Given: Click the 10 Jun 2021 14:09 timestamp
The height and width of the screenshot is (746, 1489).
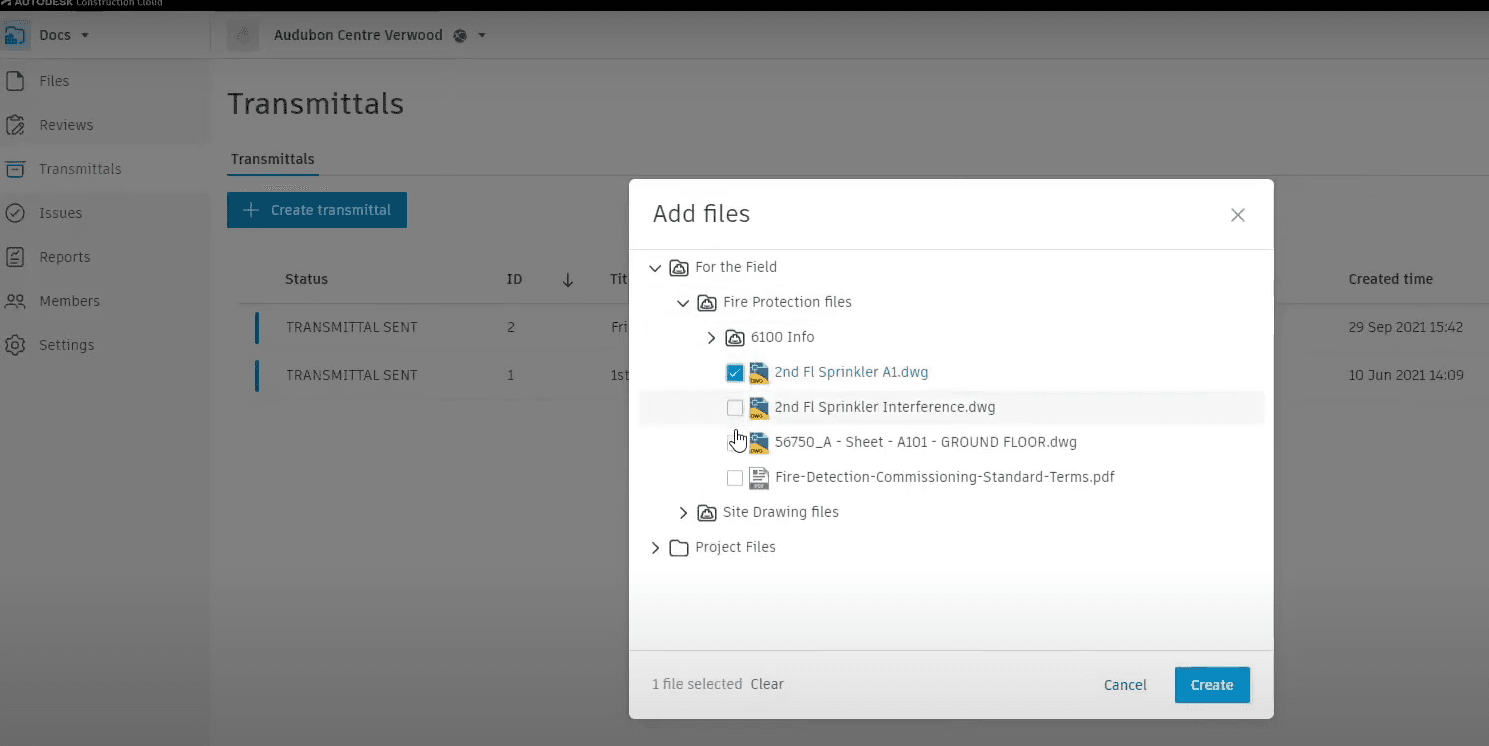Looking at the screenshot, I should point(1405,375).
